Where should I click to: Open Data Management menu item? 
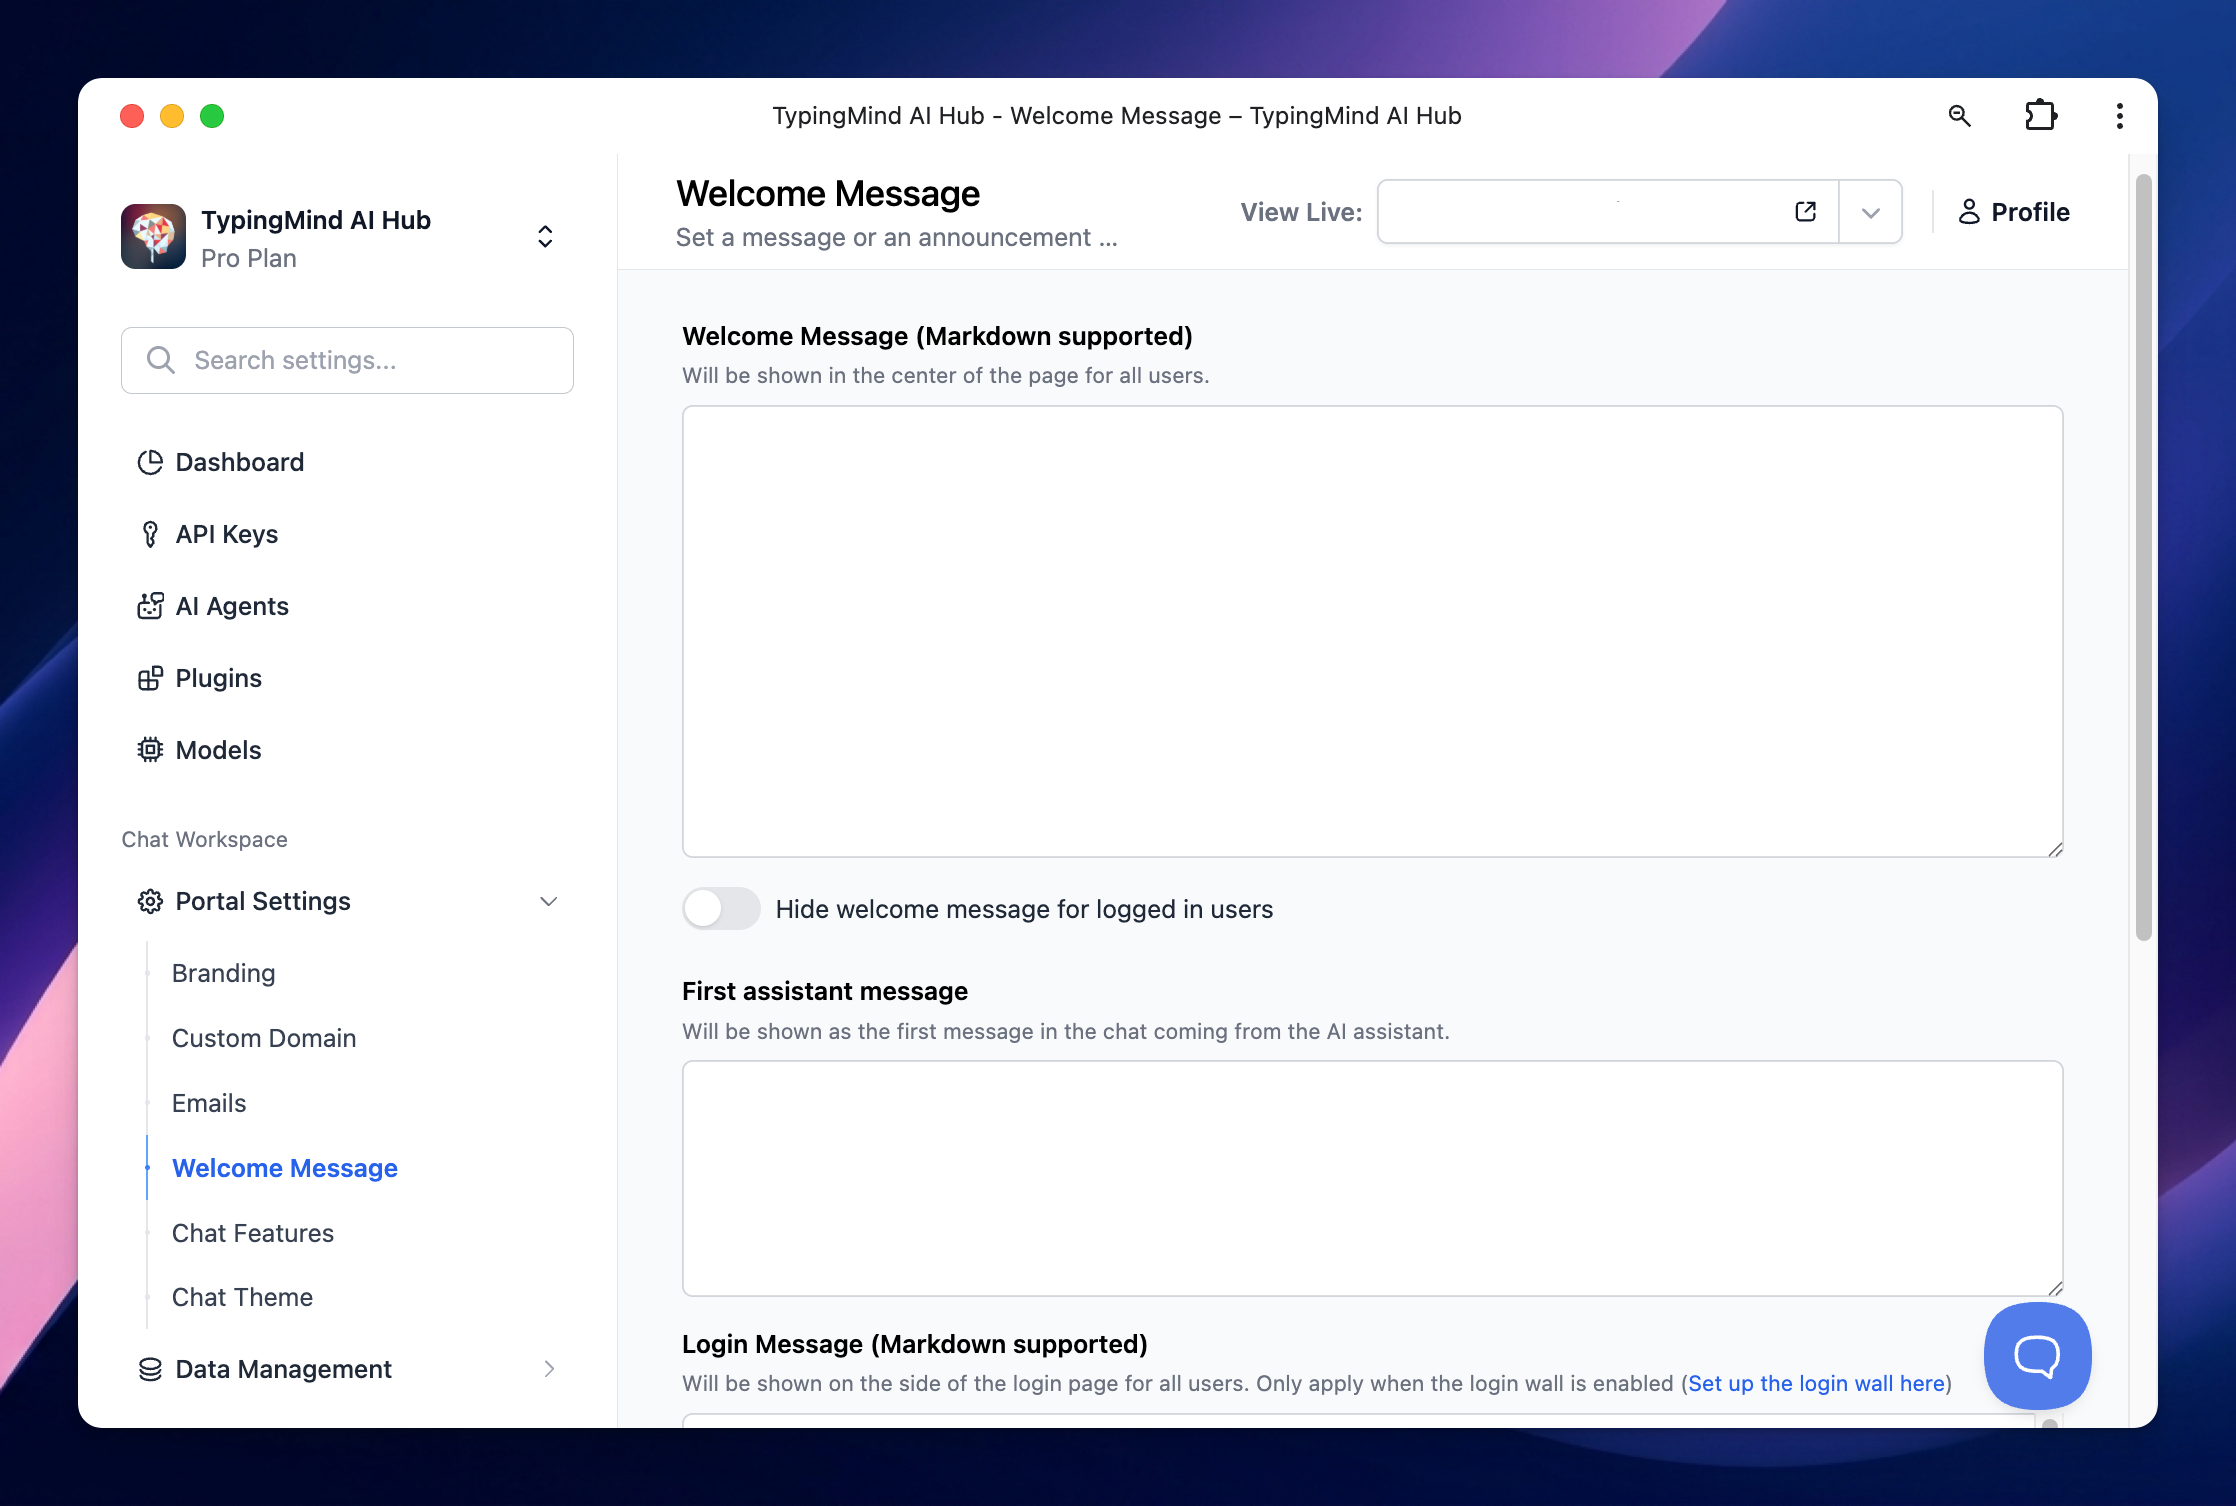coord(345,1369)
